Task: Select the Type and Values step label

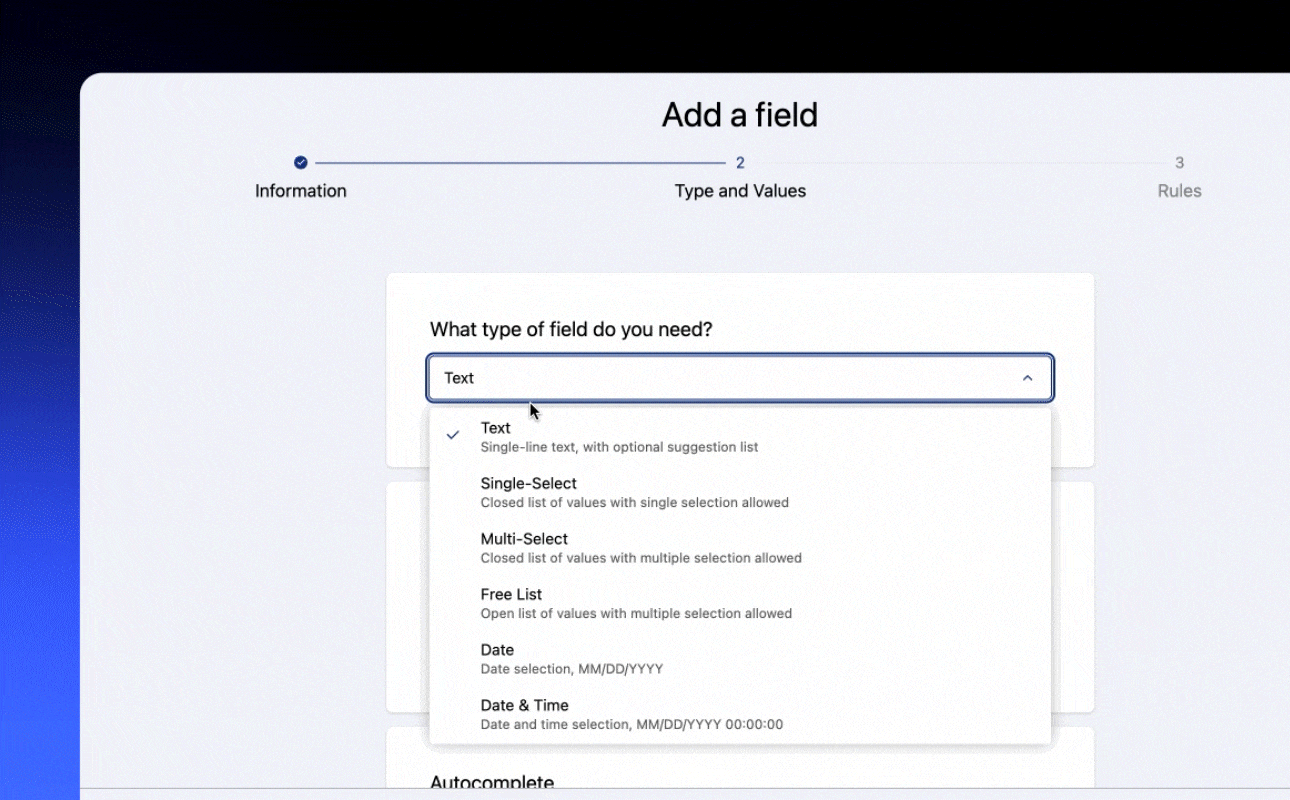Action: pos(740,191)
